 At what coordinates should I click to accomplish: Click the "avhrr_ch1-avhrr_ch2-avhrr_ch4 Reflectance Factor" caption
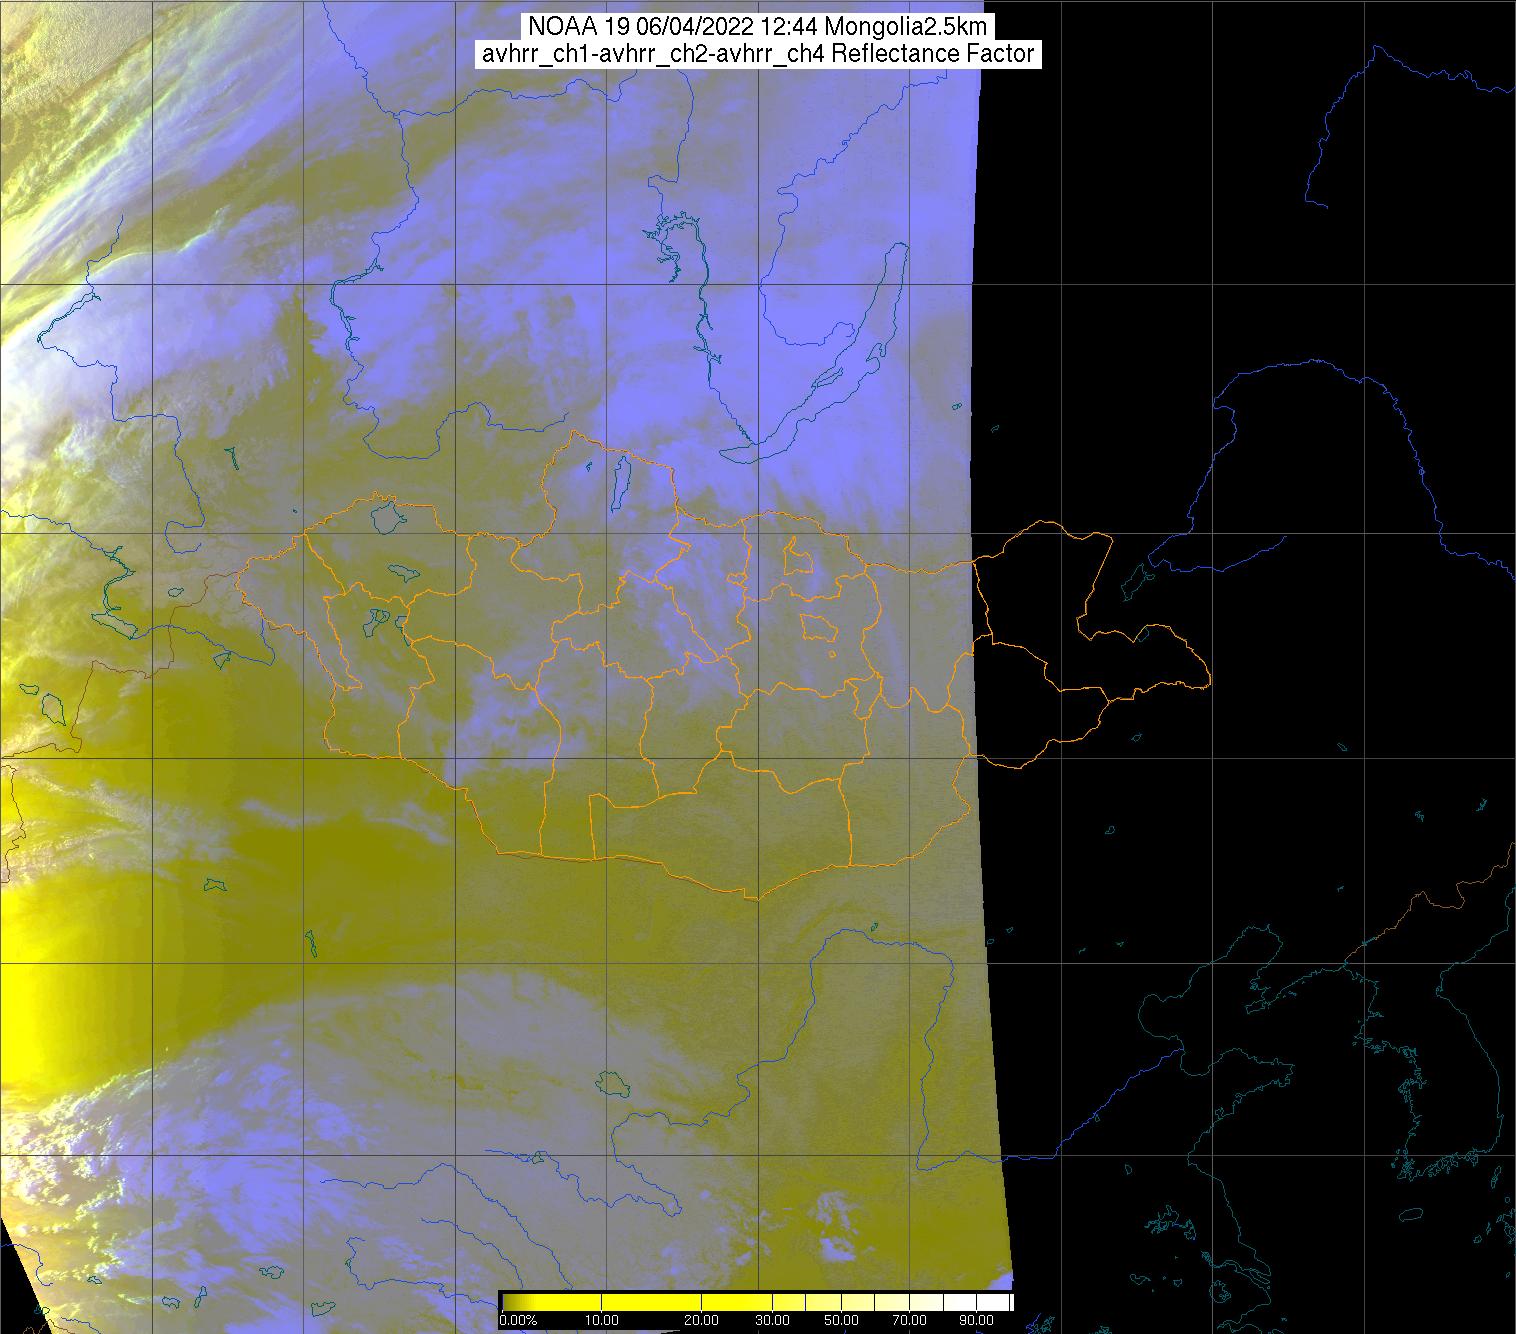pyautogui.click(x=757, y=54)
